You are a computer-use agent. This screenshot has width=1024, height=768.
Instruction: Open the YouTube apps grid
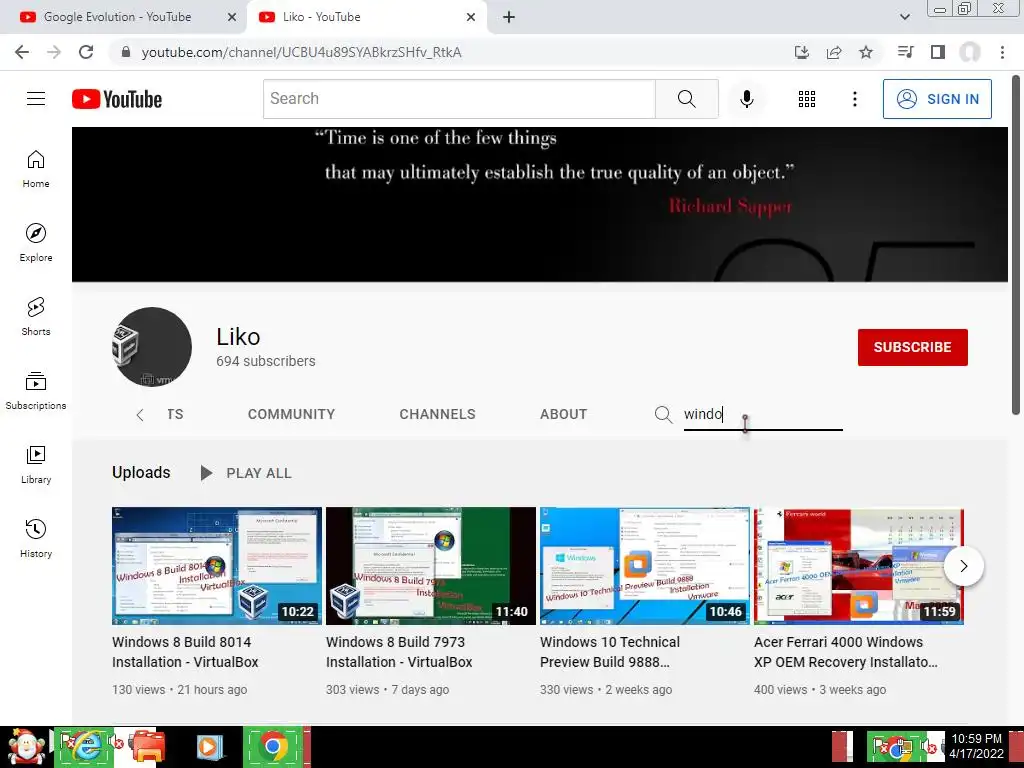coord(807,99)
